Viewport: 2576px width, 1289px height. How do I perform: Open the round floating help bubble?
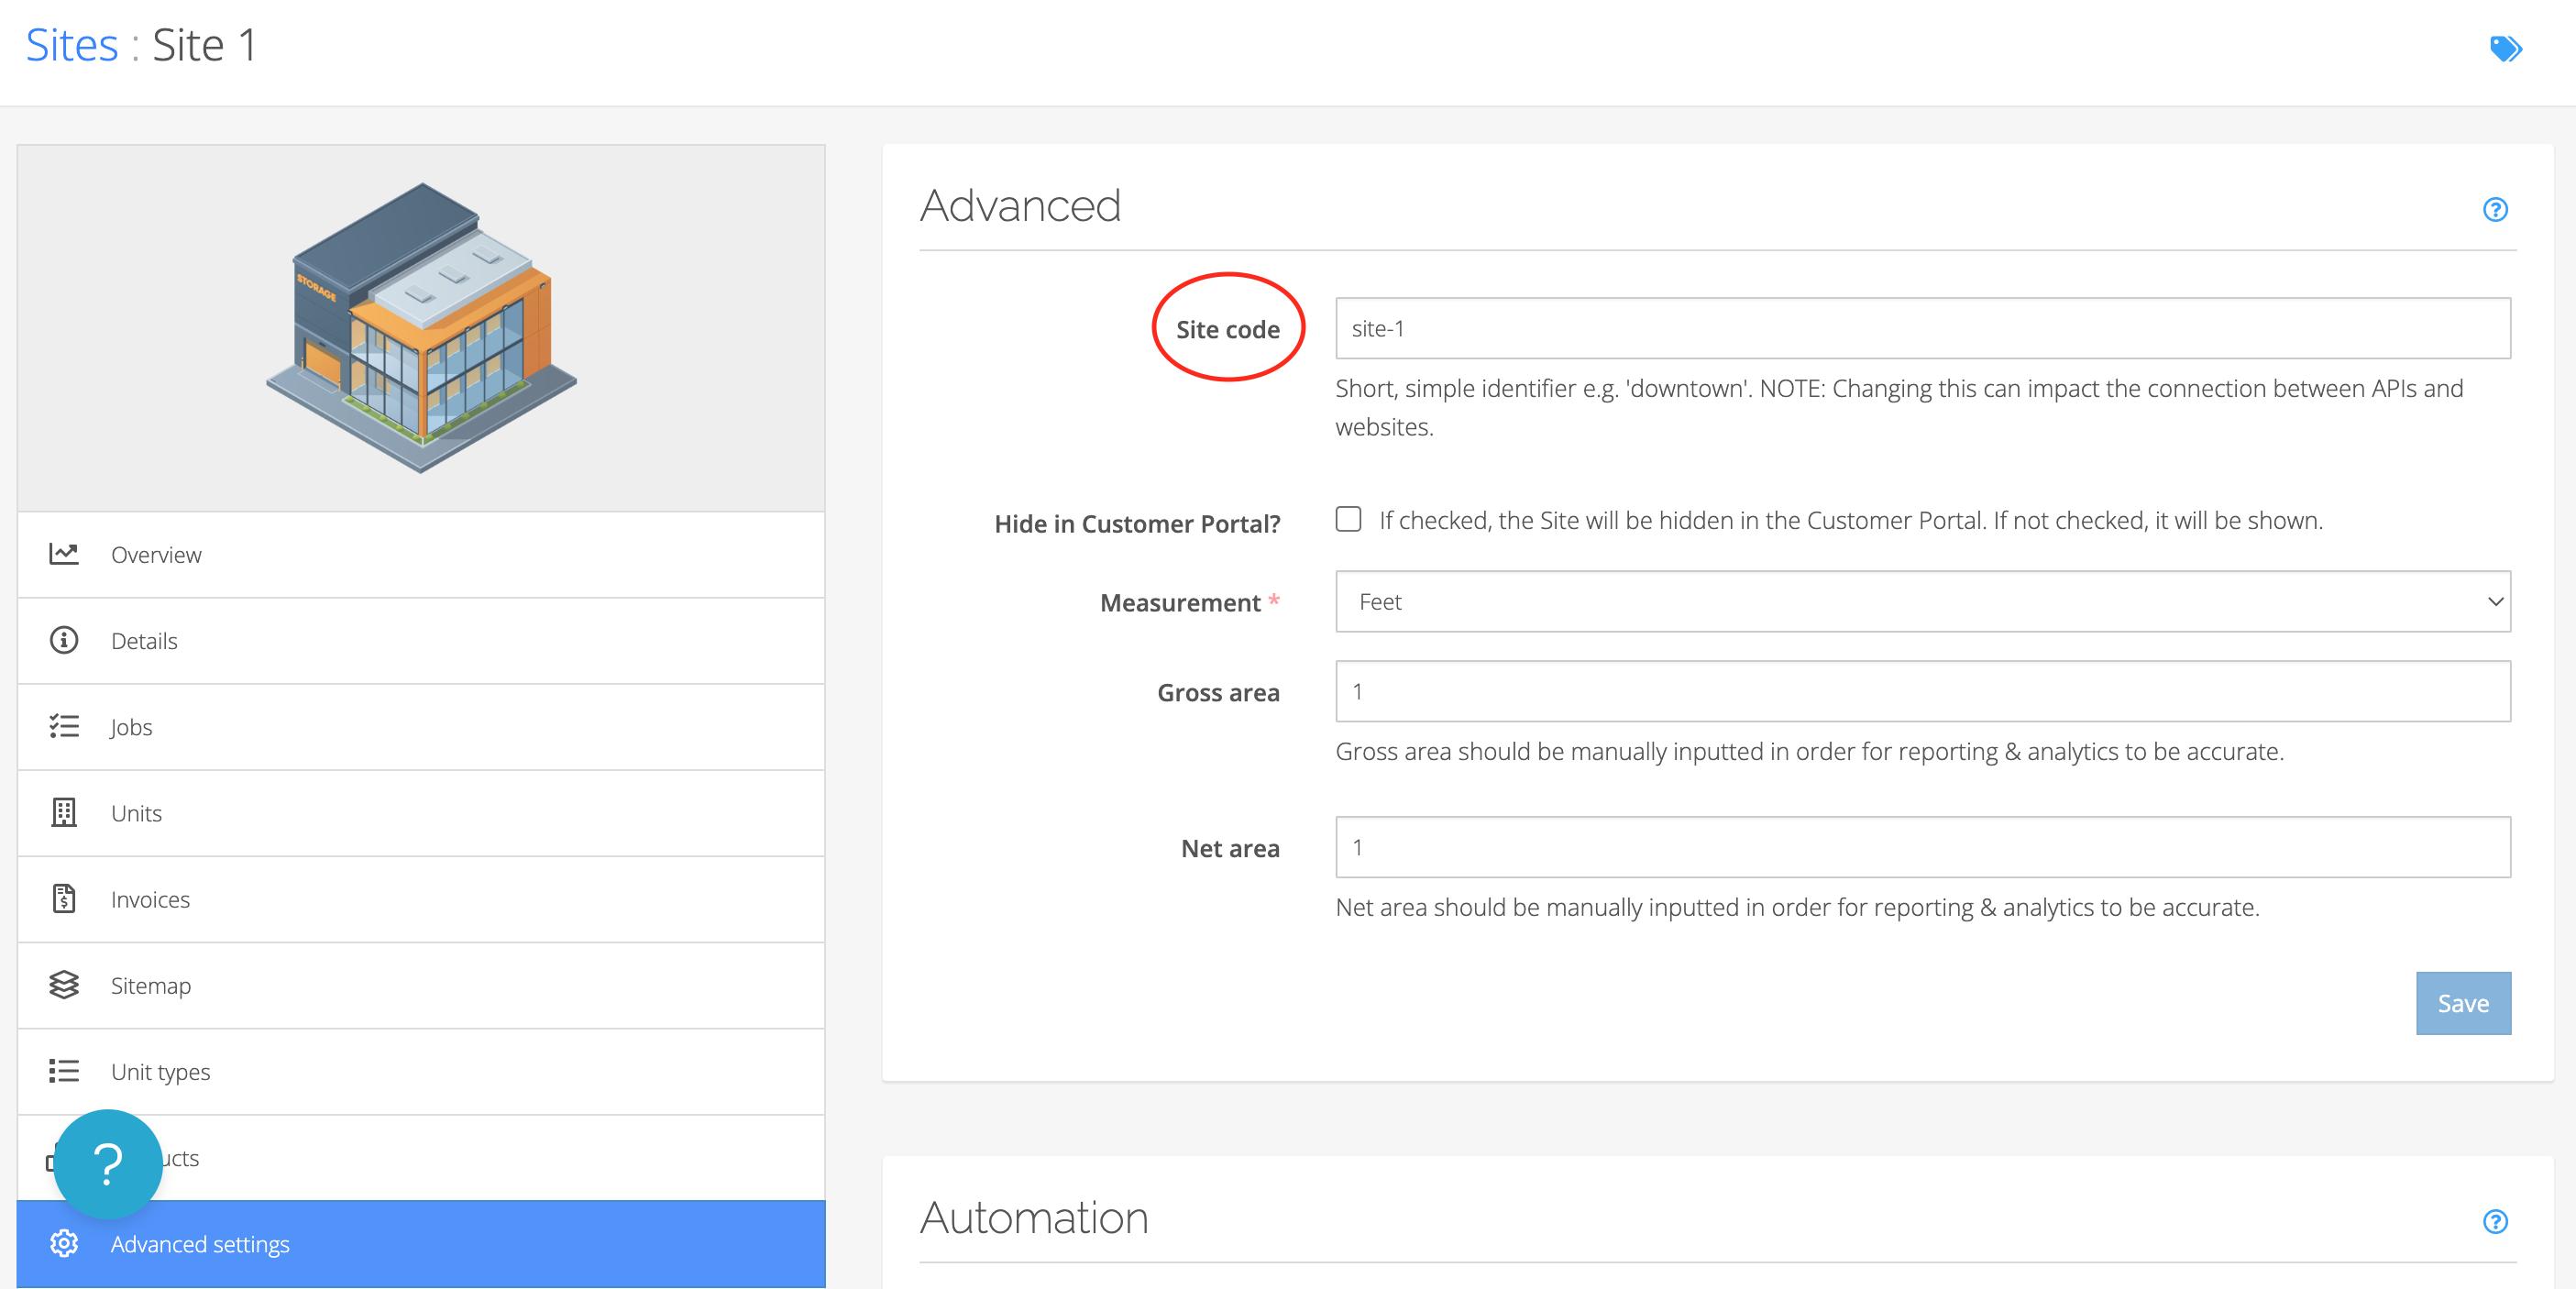(108, 1163)
